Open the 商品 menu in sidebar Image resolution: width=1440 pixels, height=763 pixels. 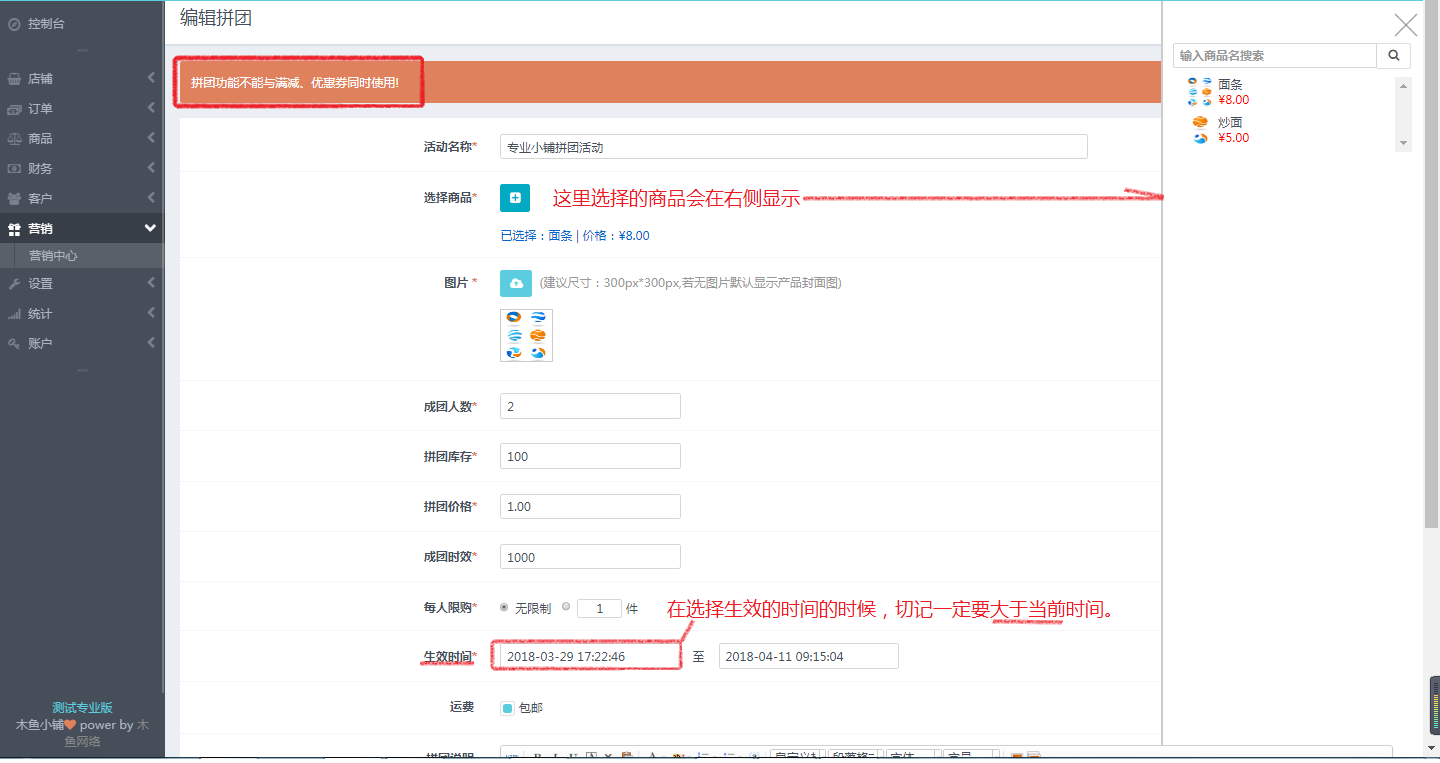82,138
